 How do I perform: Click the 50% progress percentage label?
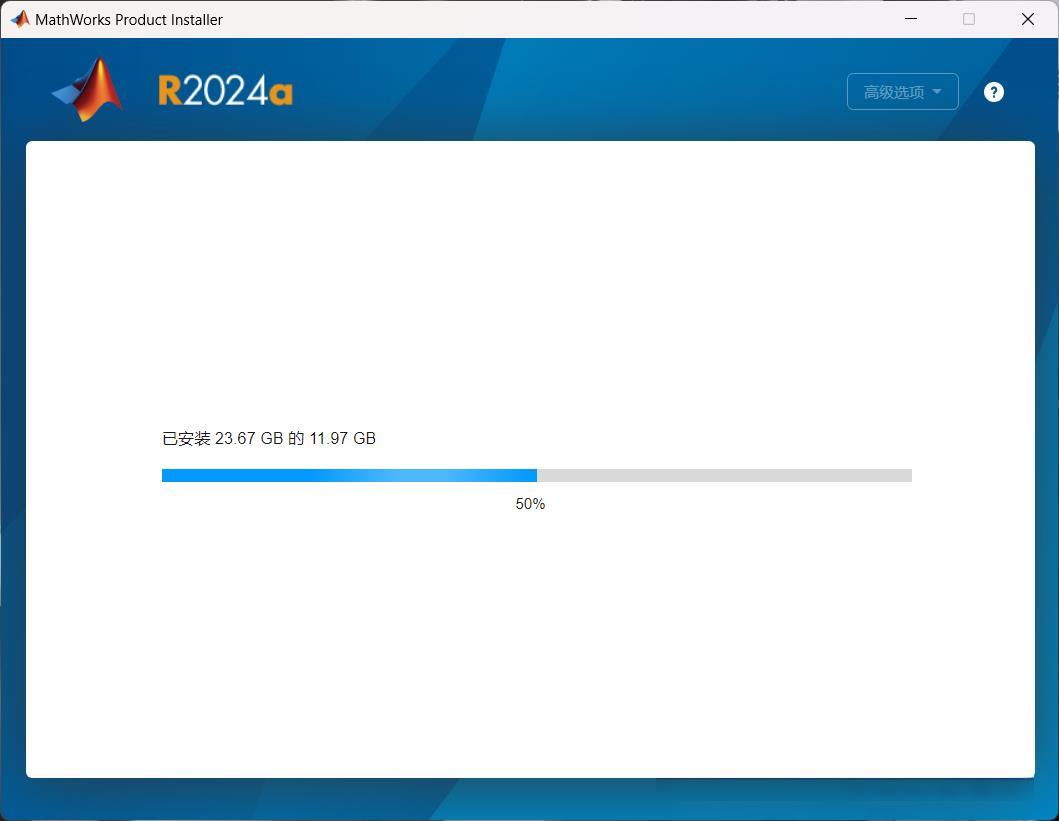click(x=530, y=504)
